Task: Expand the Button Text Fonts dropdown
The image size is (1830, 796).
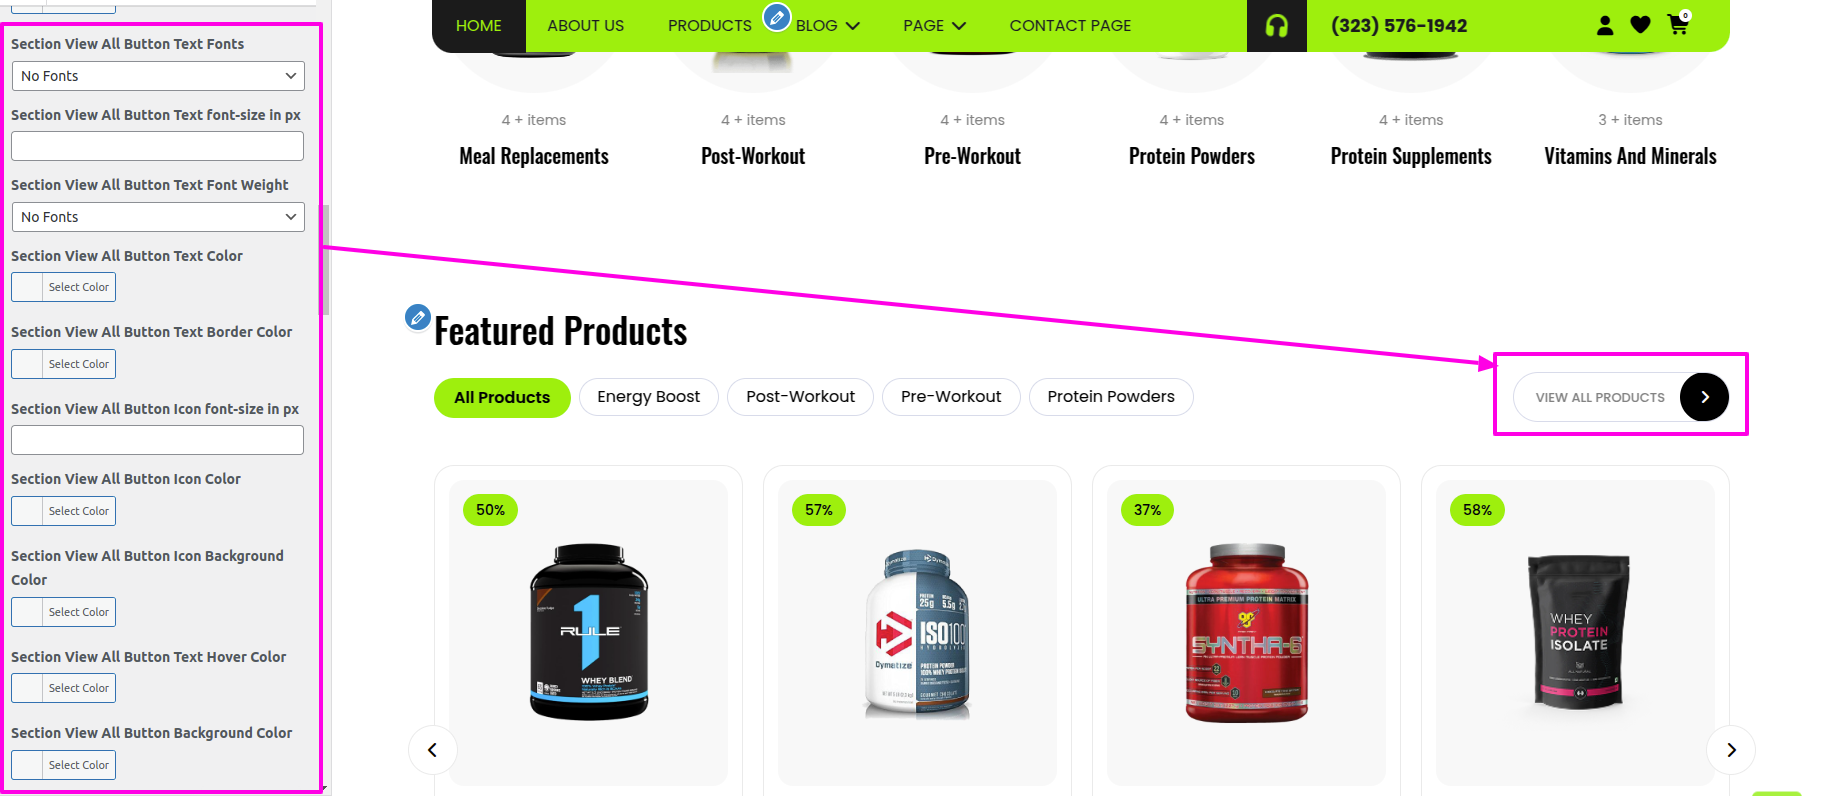Action: (x=158, y=76)
